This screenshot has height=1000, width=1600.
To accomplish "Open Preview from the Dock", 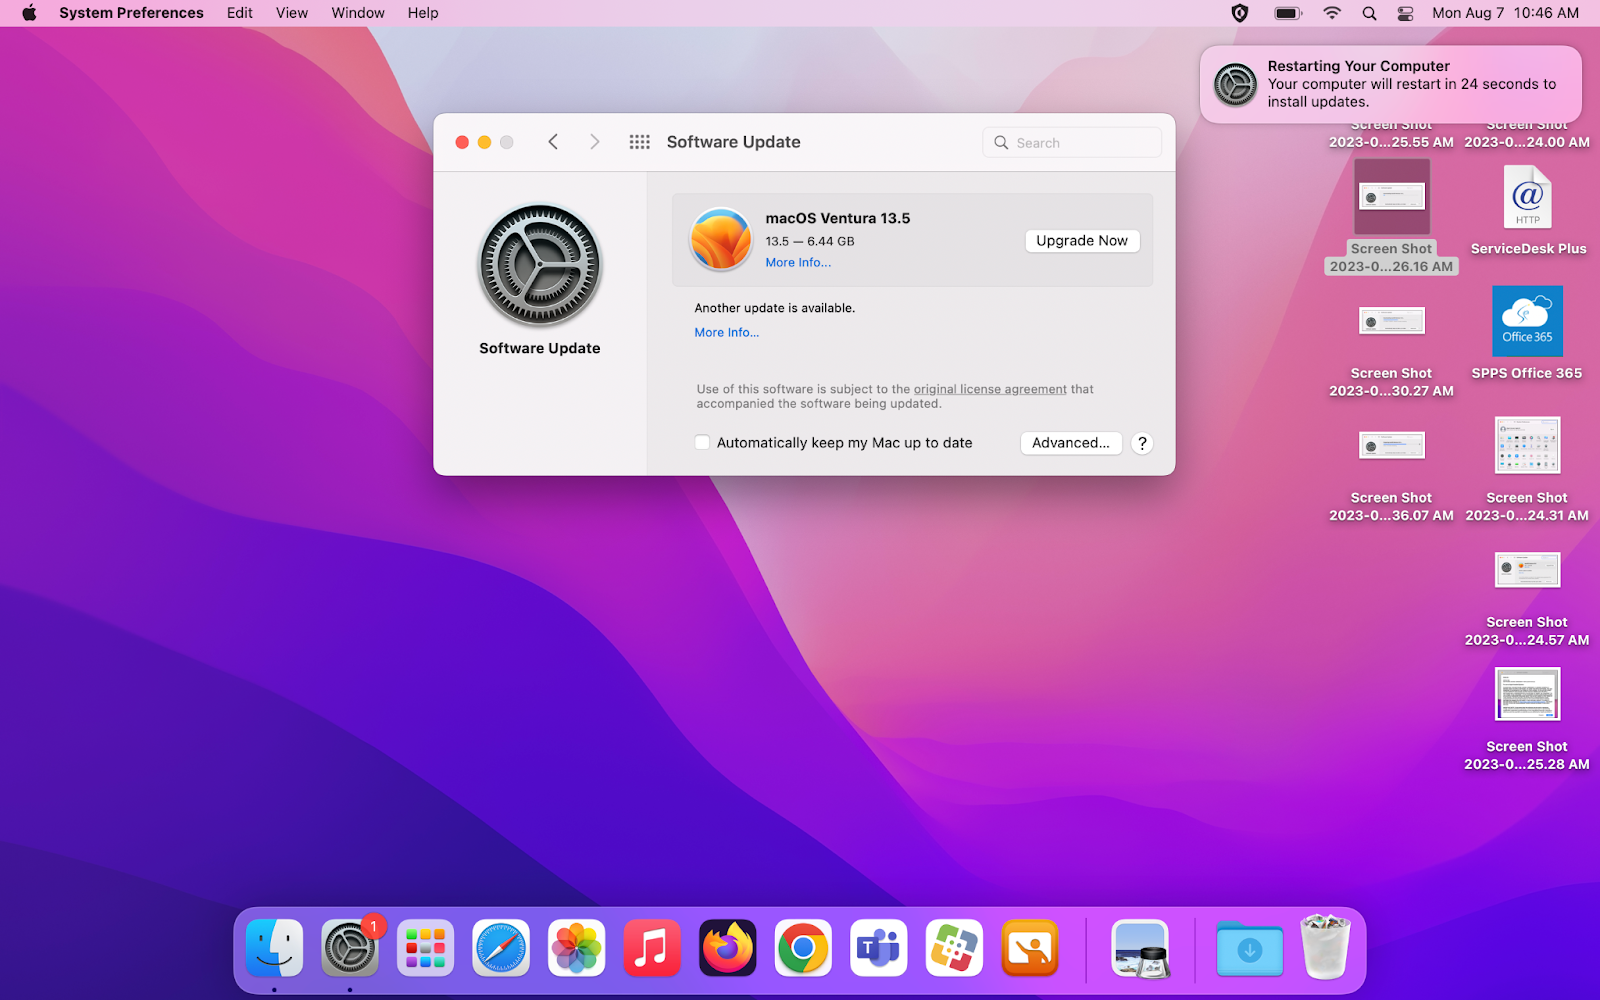I will click(x=1140, y=948).
